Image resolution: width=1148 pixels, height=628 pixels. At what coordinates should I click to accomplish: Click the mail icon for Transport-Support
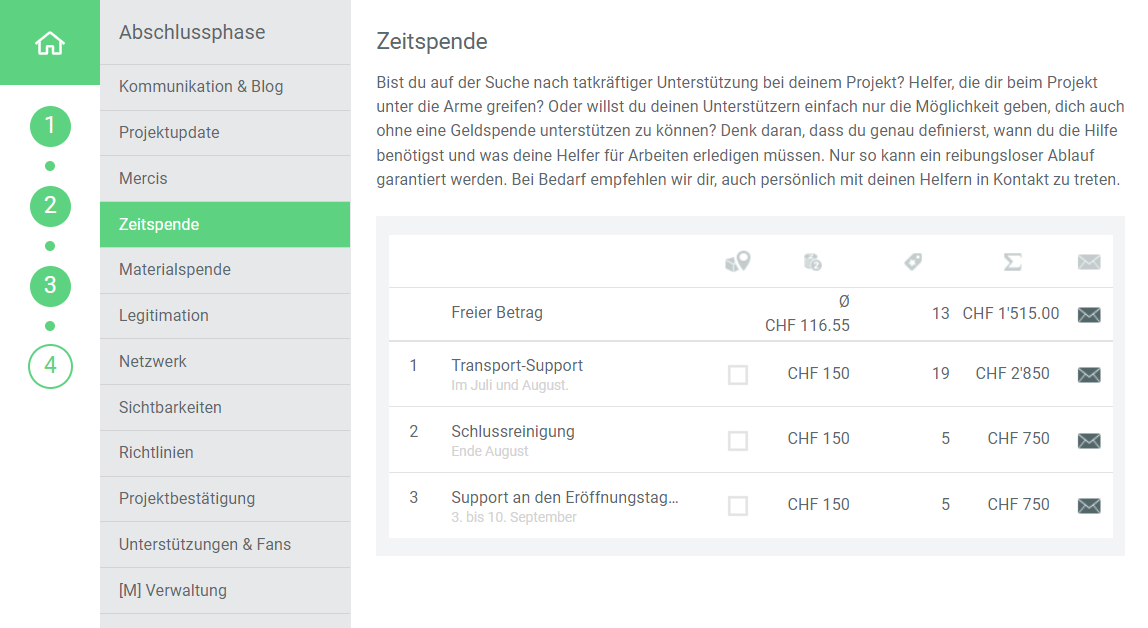pos(1089,375)
